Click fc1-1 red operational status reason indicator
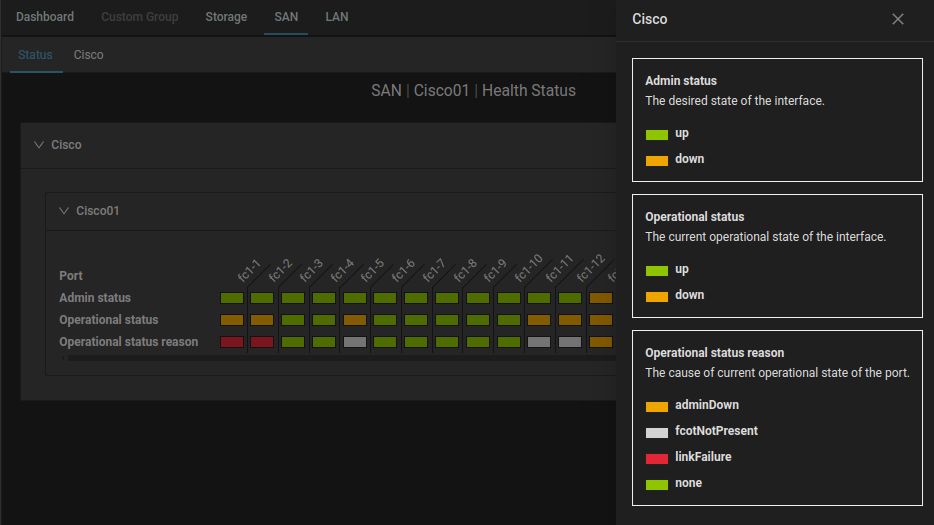The image size is (934, 525). (x=232, y=342)
